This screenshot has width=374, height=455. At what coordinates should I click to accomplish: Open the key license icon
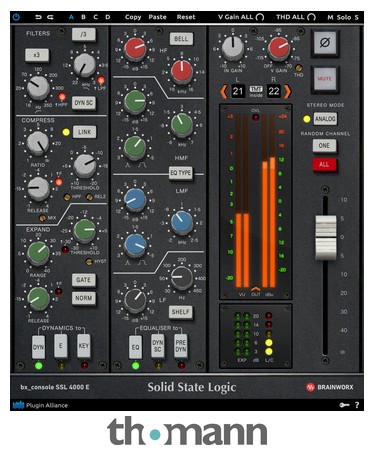coord(344,405)
